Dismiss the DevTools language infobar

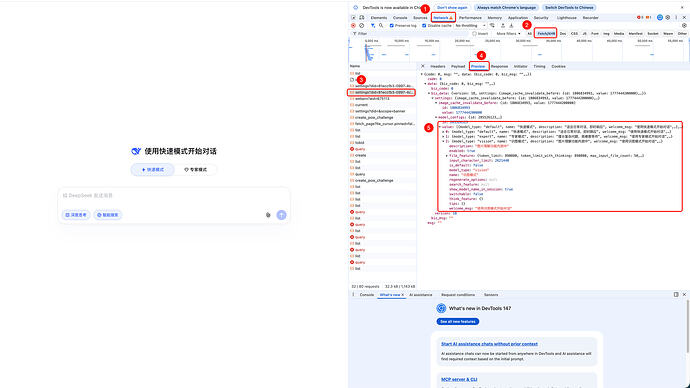[683, 7]
